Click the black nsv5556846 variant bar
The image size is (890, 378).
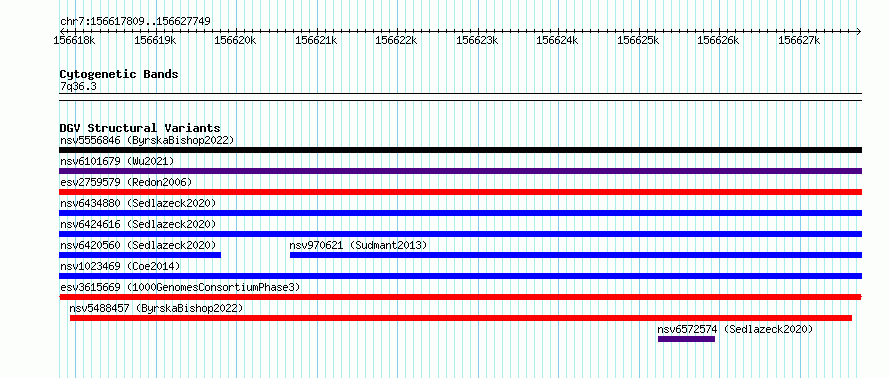[x=460, y=150]
